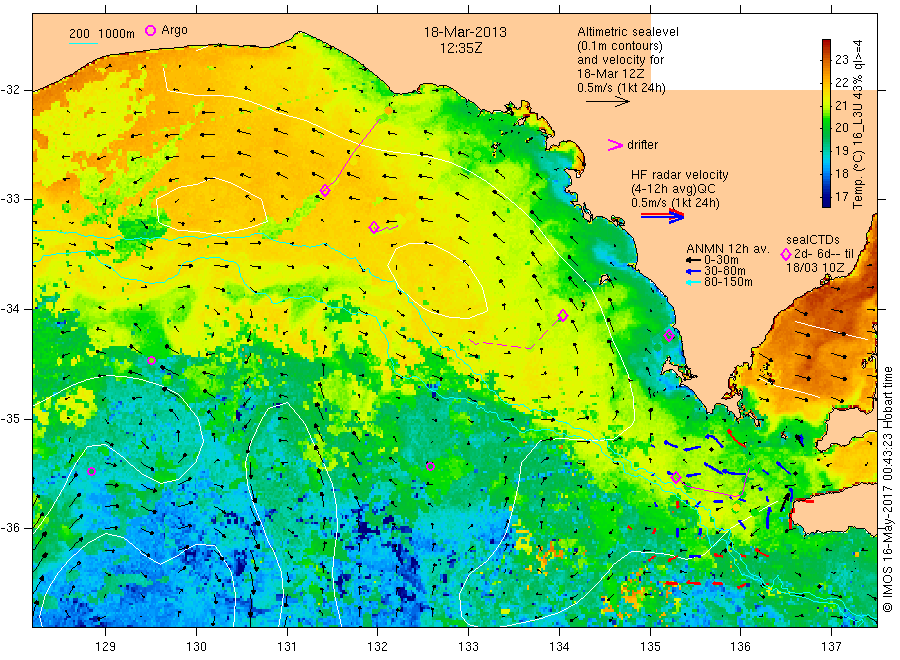This screenshot has height=660, width=900.
Task: Click the magenta drifter chevron symbol in the legend
Action: pos(615,145)
